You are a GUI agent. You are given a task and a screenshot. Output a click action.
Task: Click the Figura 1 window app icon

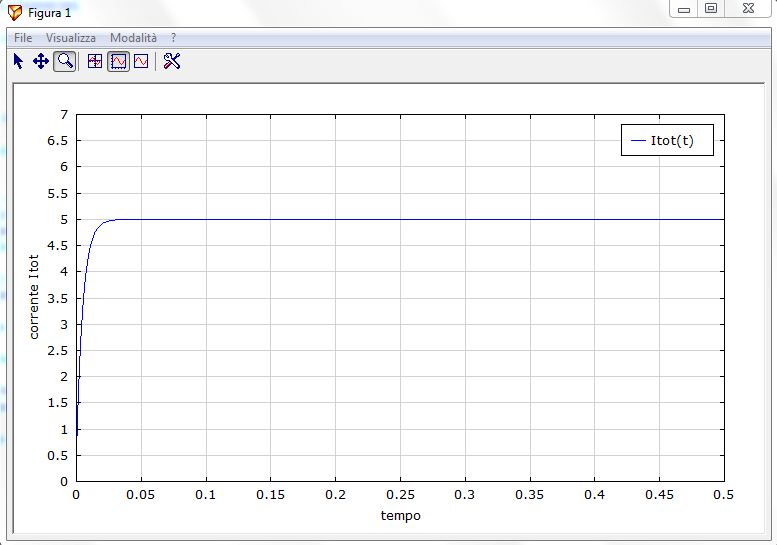(x=15, y=12)
